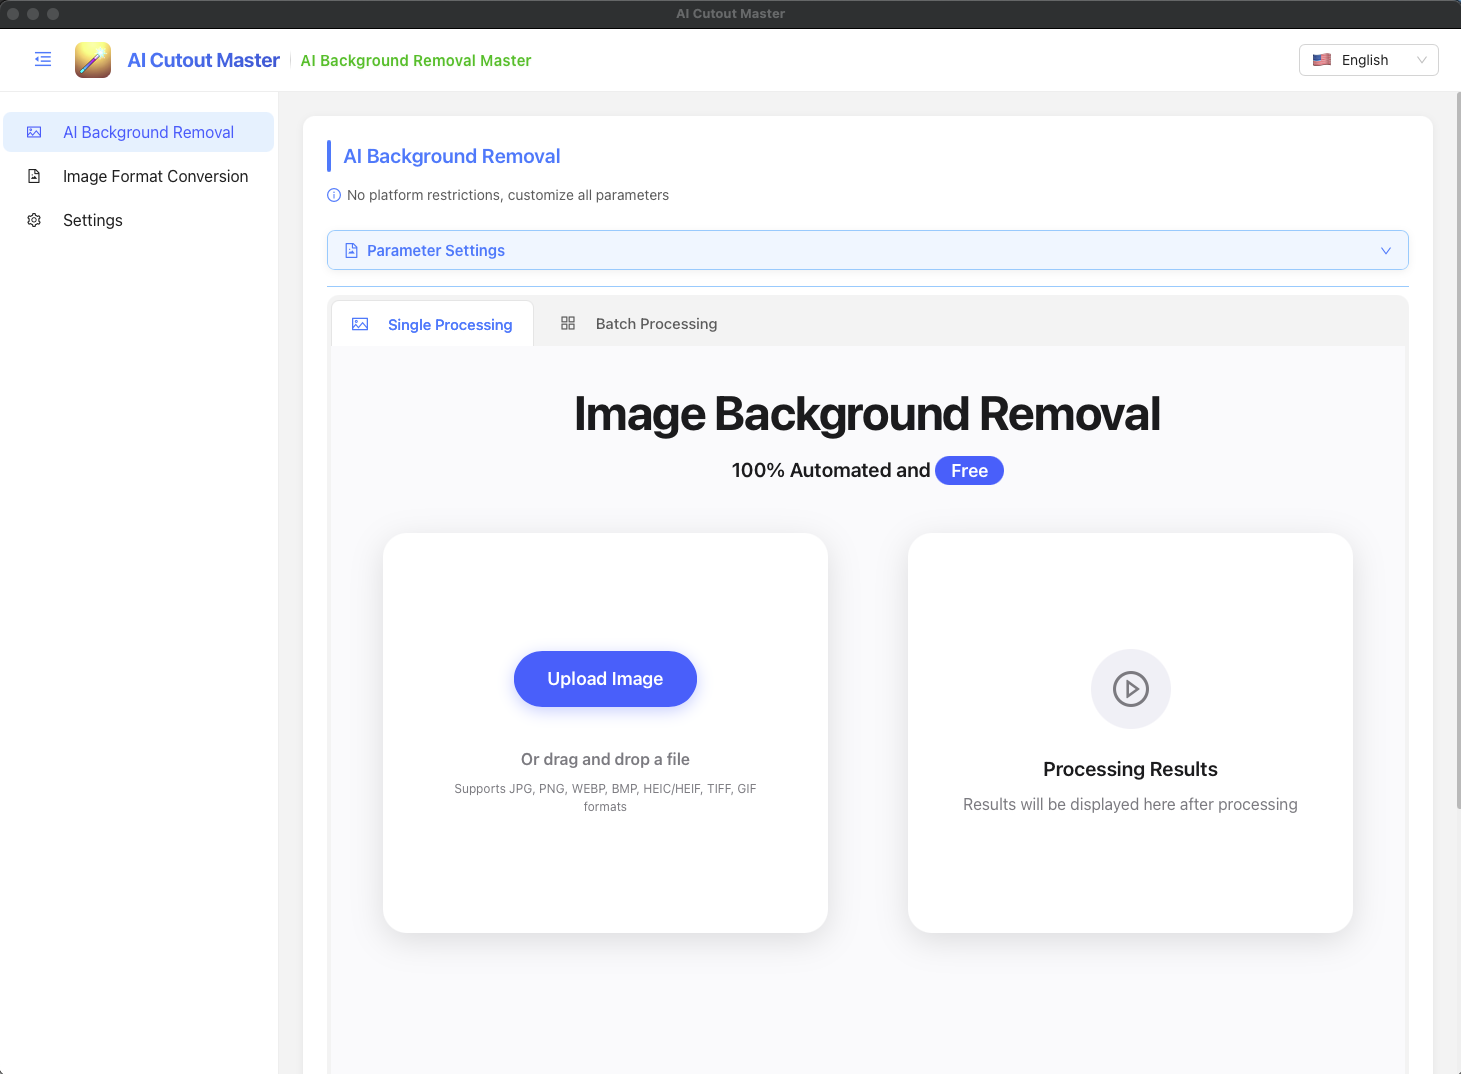The image size is (1461, 1074).
Task: Click the picture icon on Single Processing tab
Action: (x=360, y=324)
